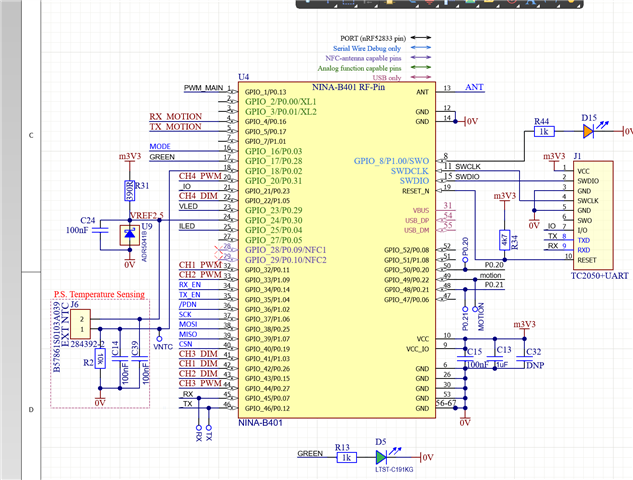This screenshot has width=633, height=480.
Task: Click the Serial Wire Debug only legend text
Action: (x=367, y=48)
